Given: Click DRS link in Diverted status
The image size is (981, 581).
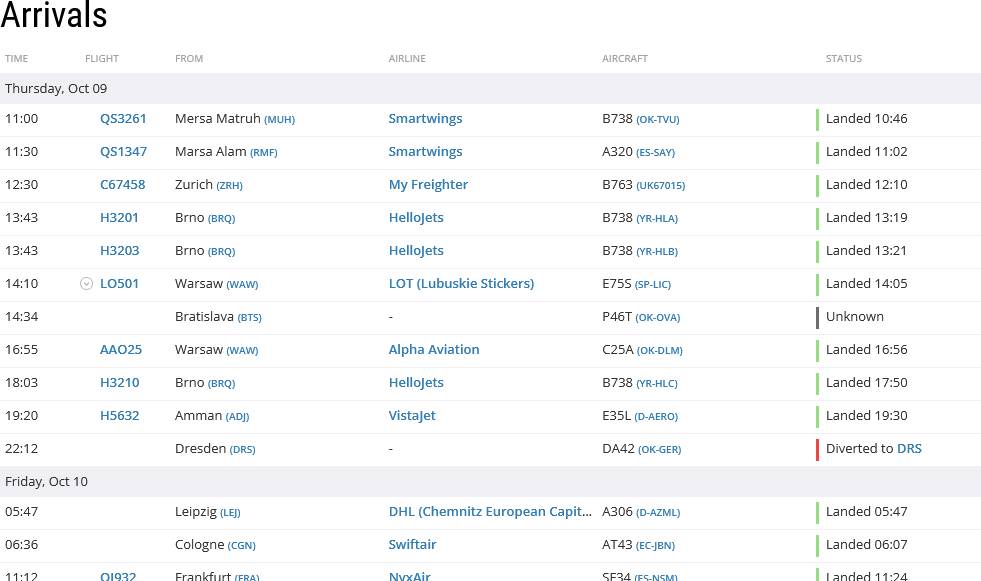Looking at the screenshot, I should coord(909,449).
